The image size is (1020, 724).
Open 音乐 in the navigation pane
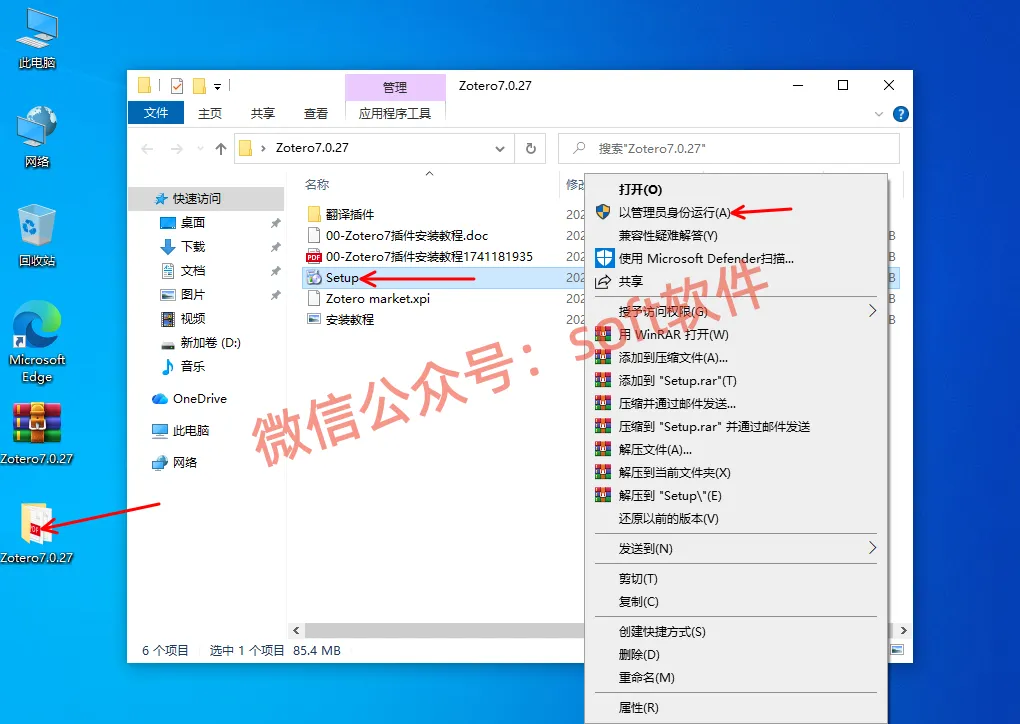pos(193,367)
